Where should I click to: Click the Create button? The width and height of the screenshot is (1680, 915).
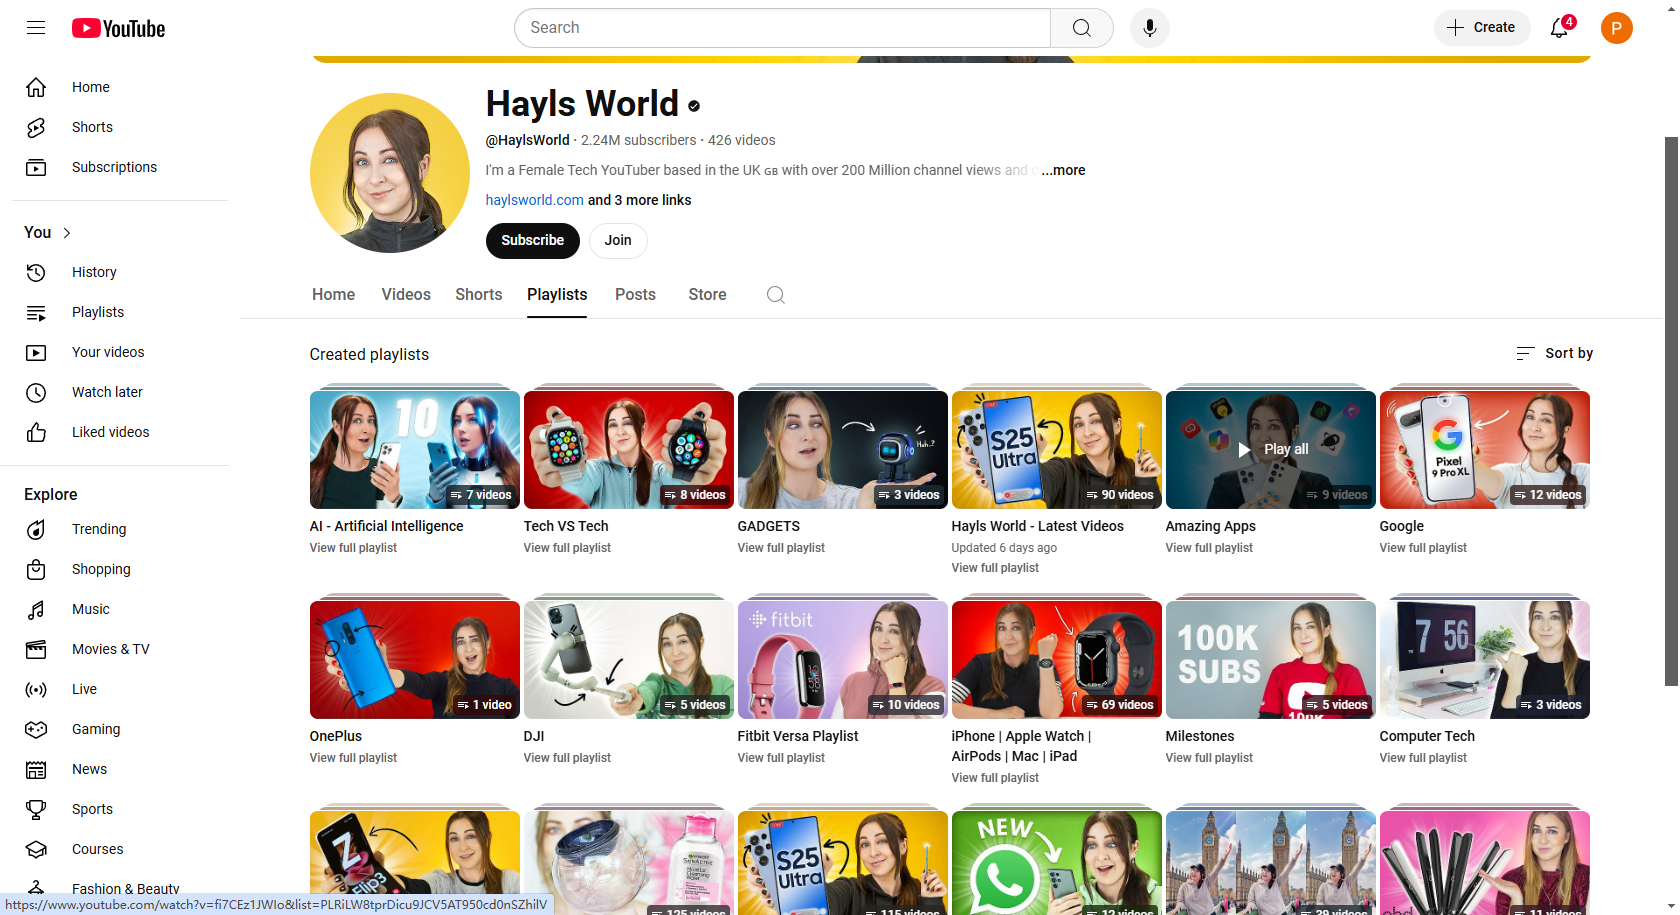[x=1482, y=28]
